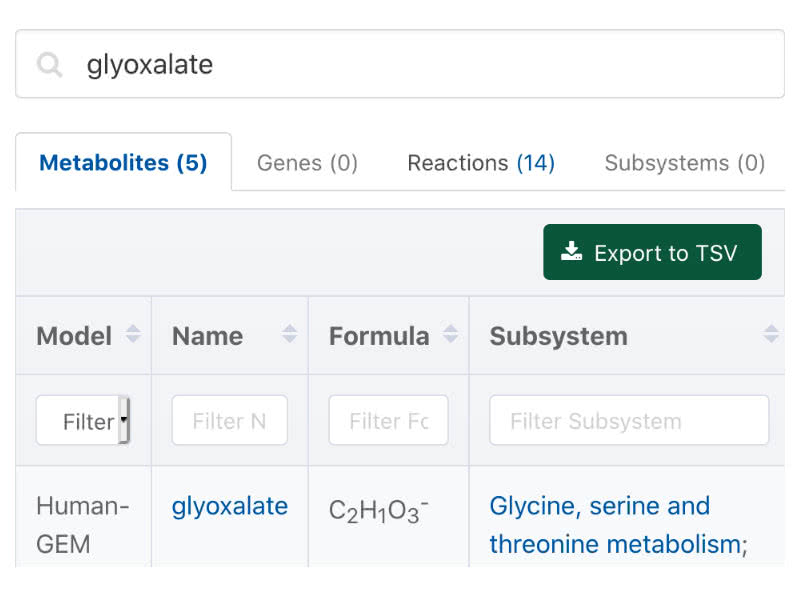800x600 pixels.
Task: Go to the Subsystems (0) tab
Action: (684, 163)
